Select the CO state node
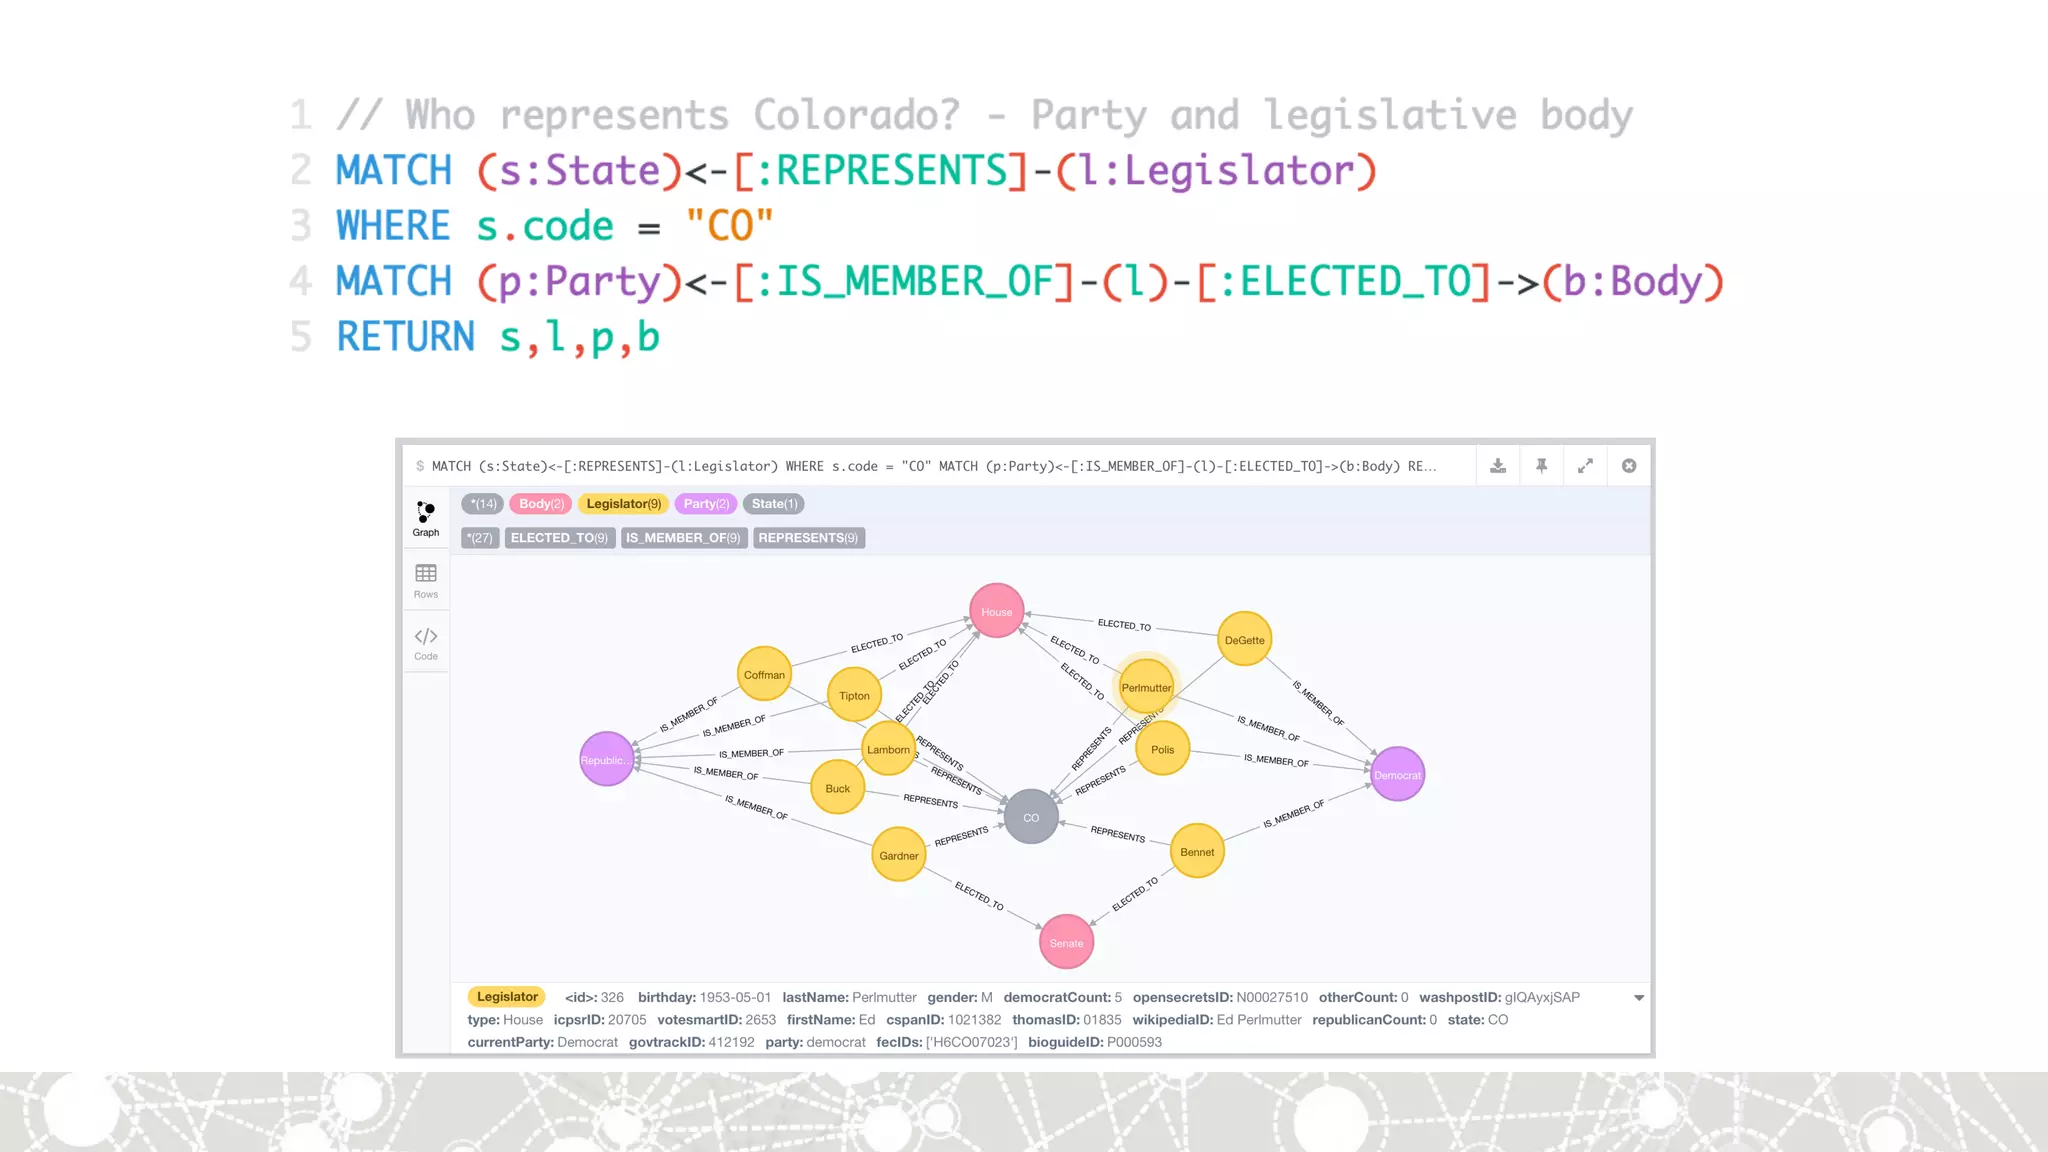The height and width of the screenshot is (1152, 2048). click(1031, 817)
